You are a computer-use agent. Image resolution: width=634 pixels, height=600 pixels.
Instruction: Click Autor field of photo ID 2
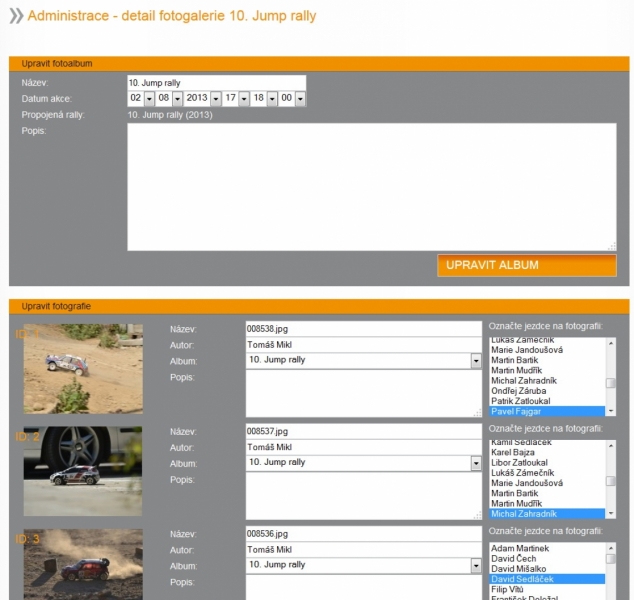pyautogui.click(x=363, y=447)
